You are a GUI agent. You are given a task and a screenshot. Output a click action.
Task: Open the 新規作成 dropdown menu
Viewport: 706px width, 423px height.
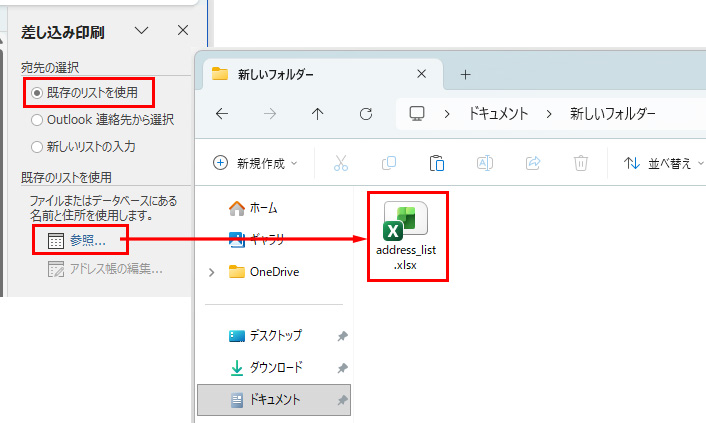255,163
